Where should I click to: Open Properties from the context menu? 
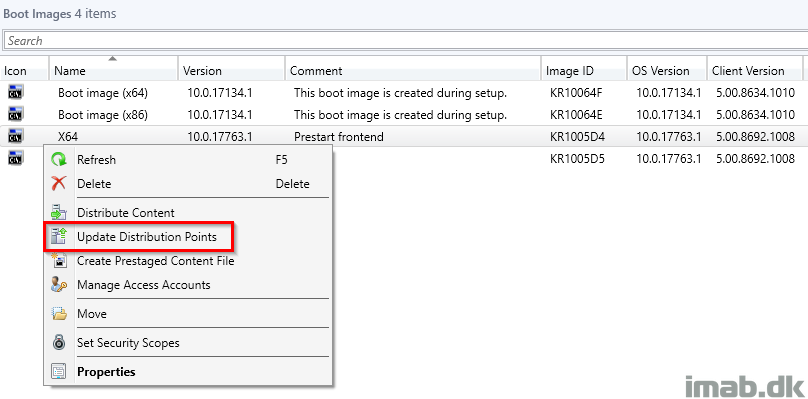point(106,372)
